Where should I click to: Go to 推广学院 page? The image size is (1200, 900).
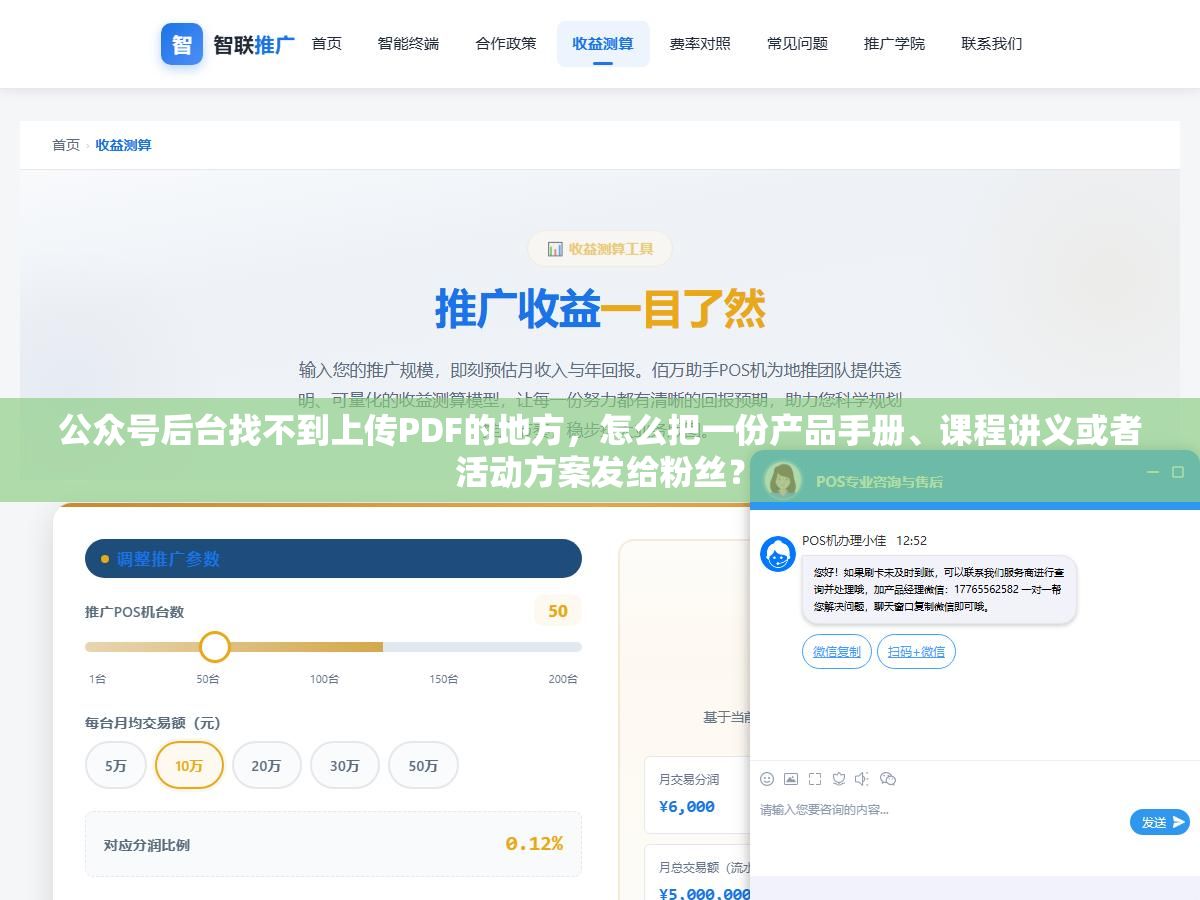[894, 44]
